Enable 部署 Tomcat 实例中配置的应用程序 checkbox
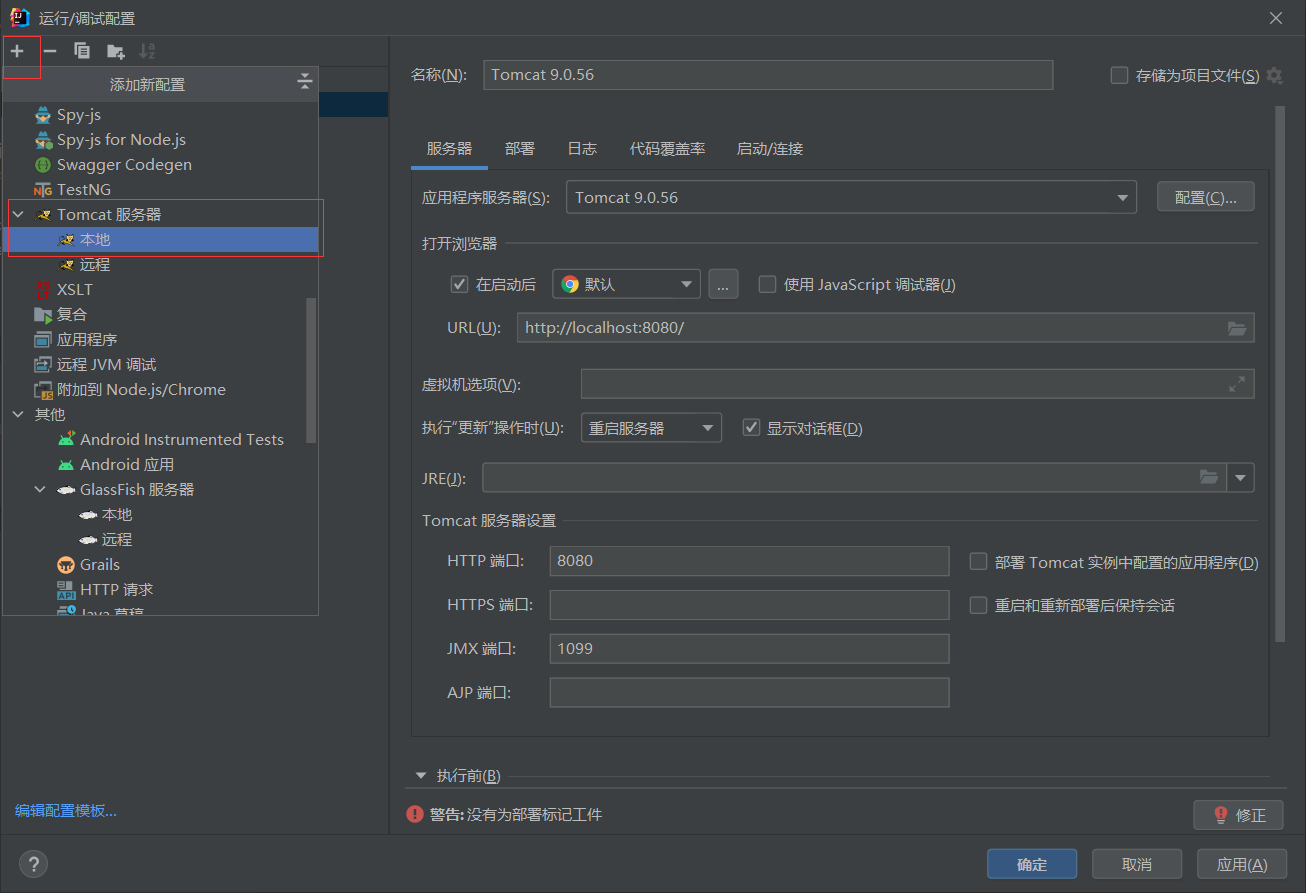Screen dimensions: 1306x893 coord(978,562)
